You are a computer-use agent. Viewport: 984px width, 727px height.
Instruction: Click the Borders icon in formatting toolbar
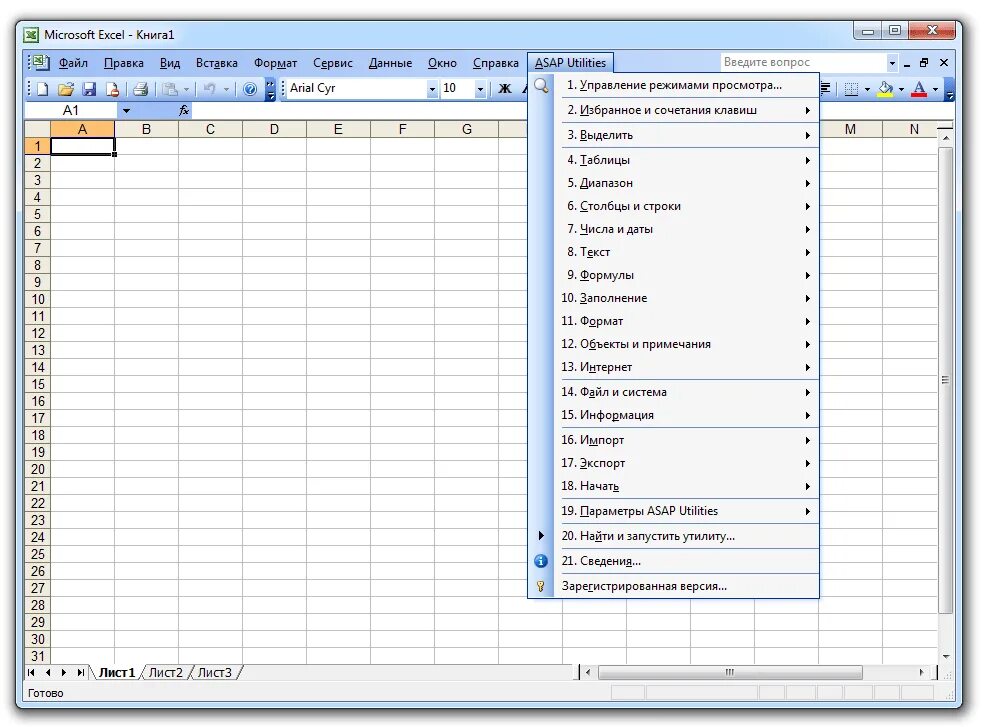pyautogui.click(x=851, y=89)
